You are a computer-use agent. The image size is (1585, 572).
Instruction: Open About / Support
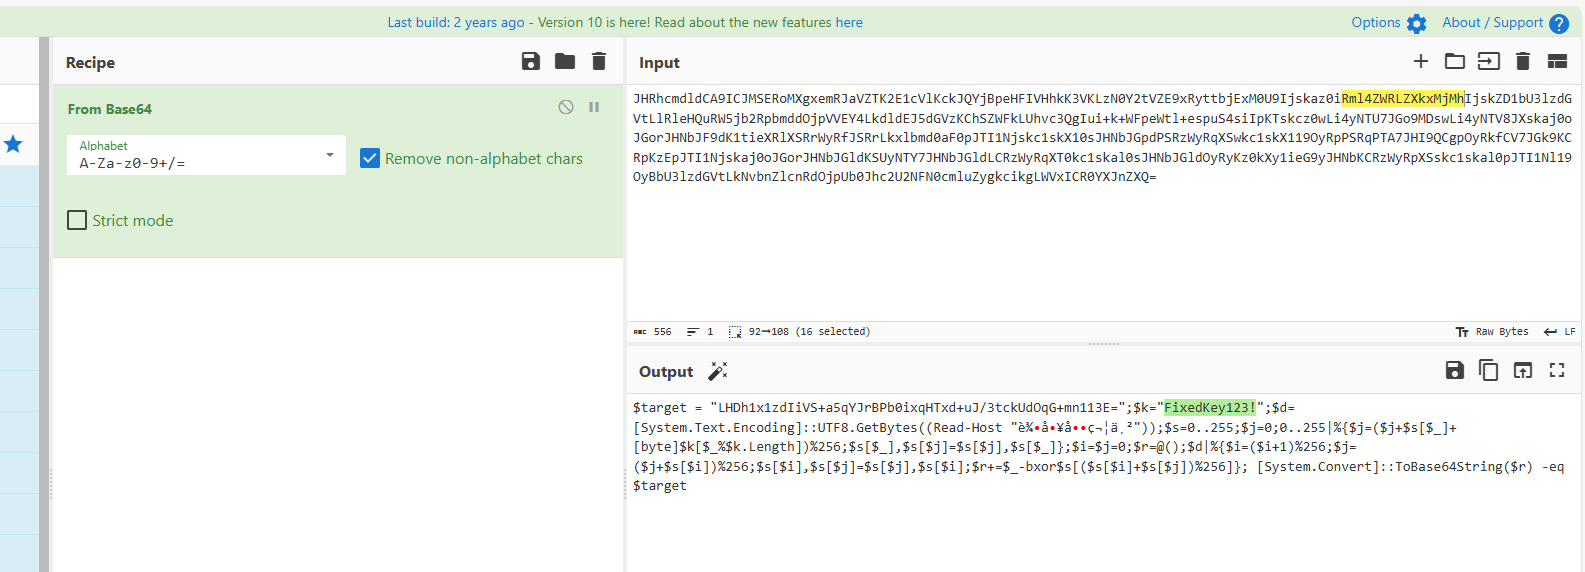click(1504, 23)
